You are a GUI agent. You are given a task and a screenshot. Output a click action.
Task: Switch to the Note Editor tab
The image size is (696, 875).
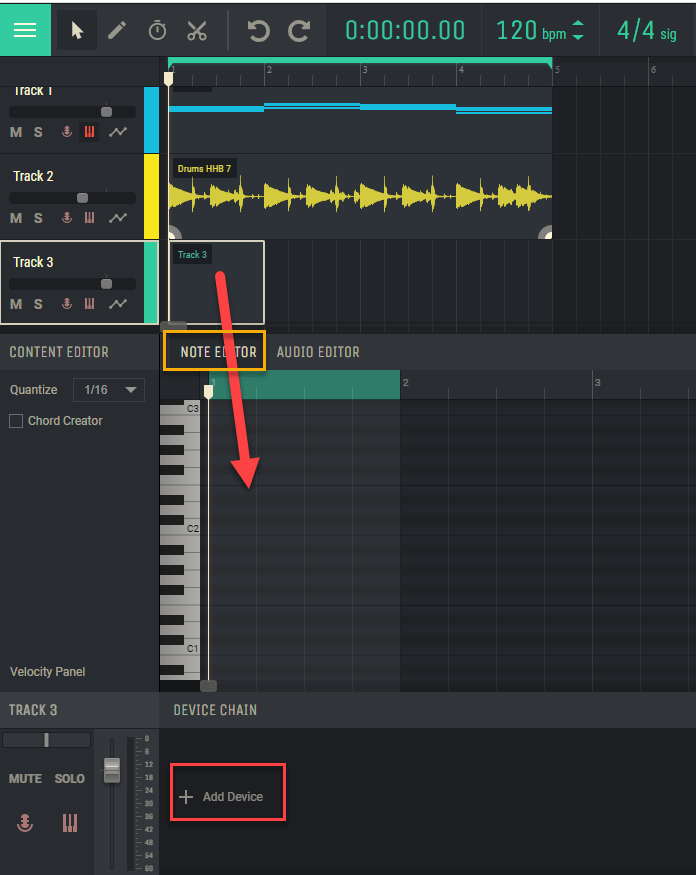click(218, 352)
